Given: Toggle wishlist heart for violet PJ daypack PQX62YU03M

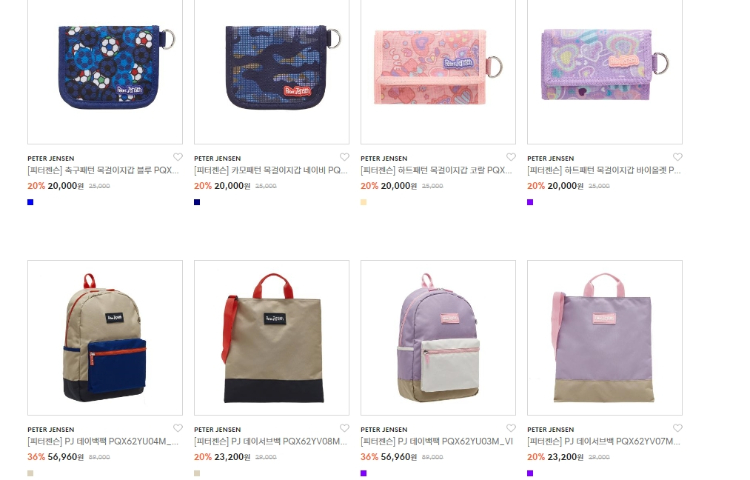Looking at the screenshot, I should pyautogui.click(x=511, y=428).
